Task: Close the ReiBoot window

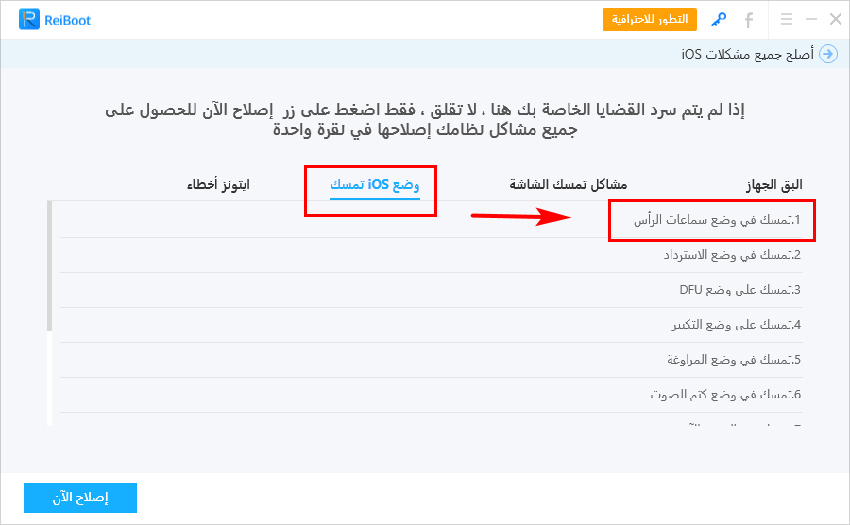Action: (835, 20)
